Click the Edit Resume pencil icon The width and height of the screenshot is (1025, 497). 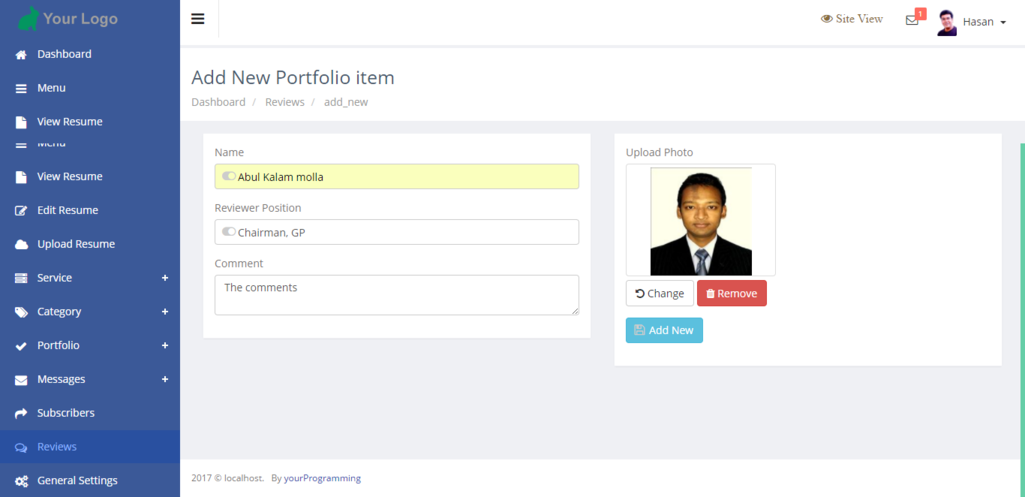click(x=21, y=211)
